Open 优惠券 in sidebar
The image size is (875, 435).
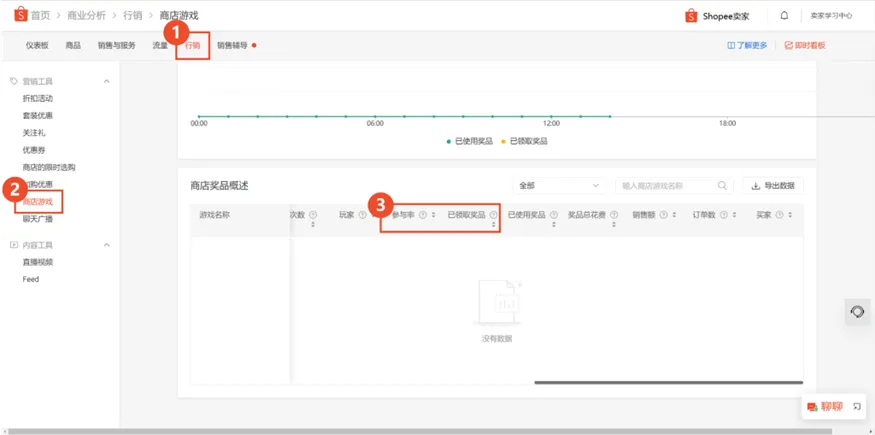[34, 150]
